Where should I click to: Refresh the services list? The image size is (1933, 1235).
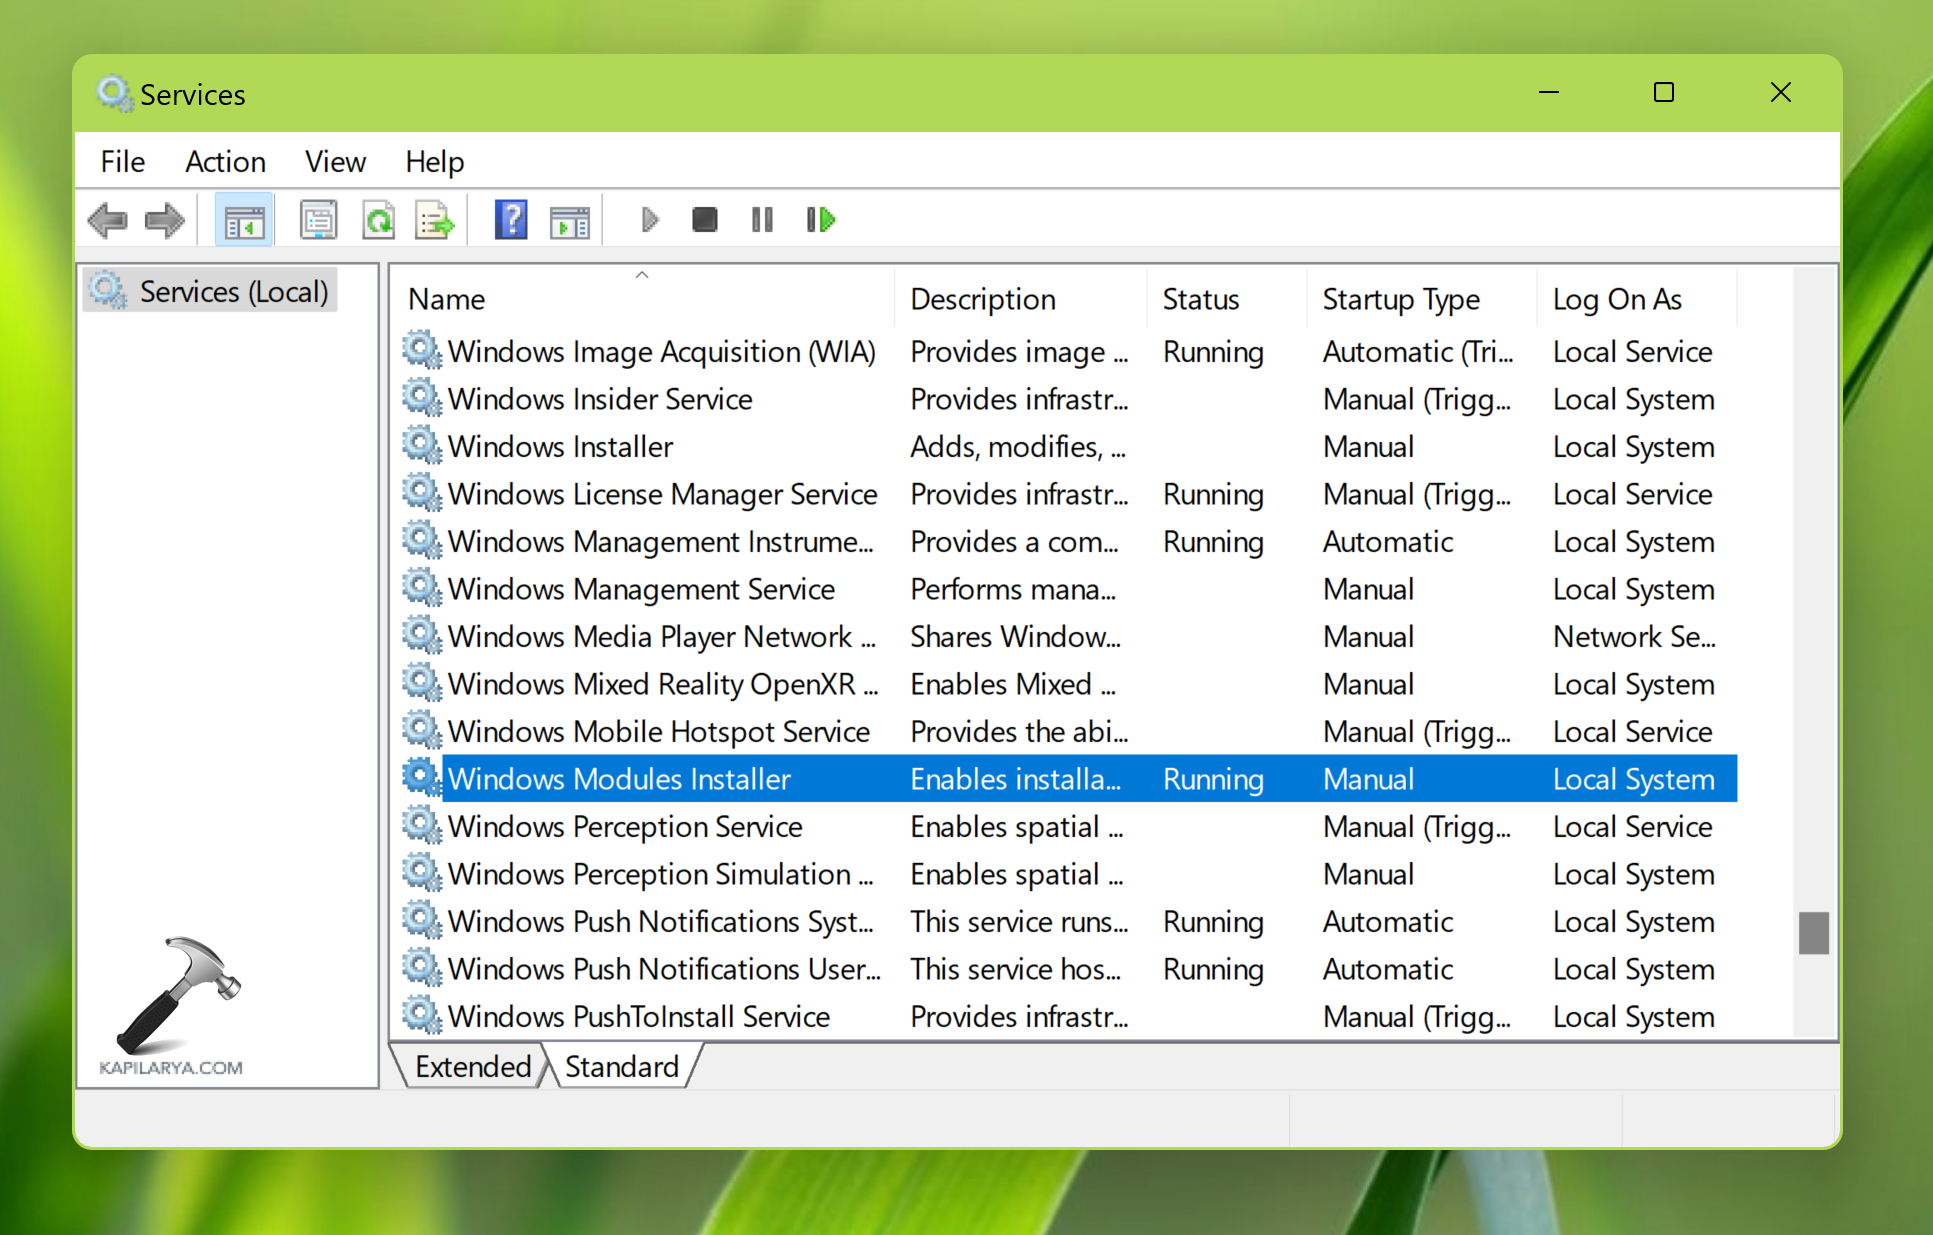pos(378,219)
